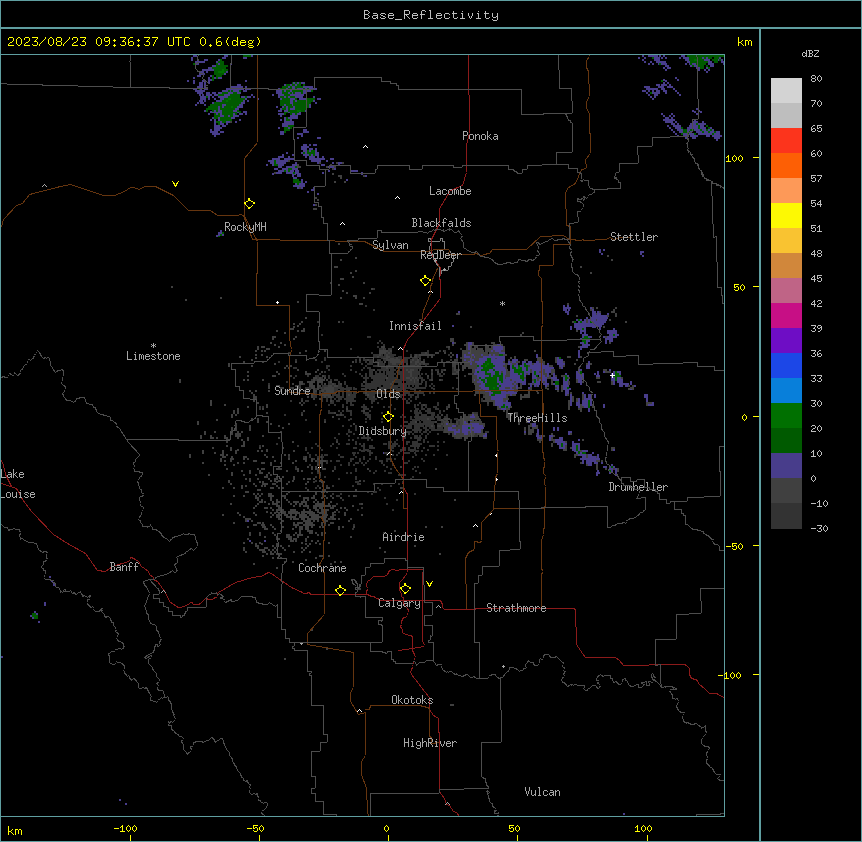Click the 0.6(deg) elevation angle text
Screen dimensions: 862x842
click(230, 42)
